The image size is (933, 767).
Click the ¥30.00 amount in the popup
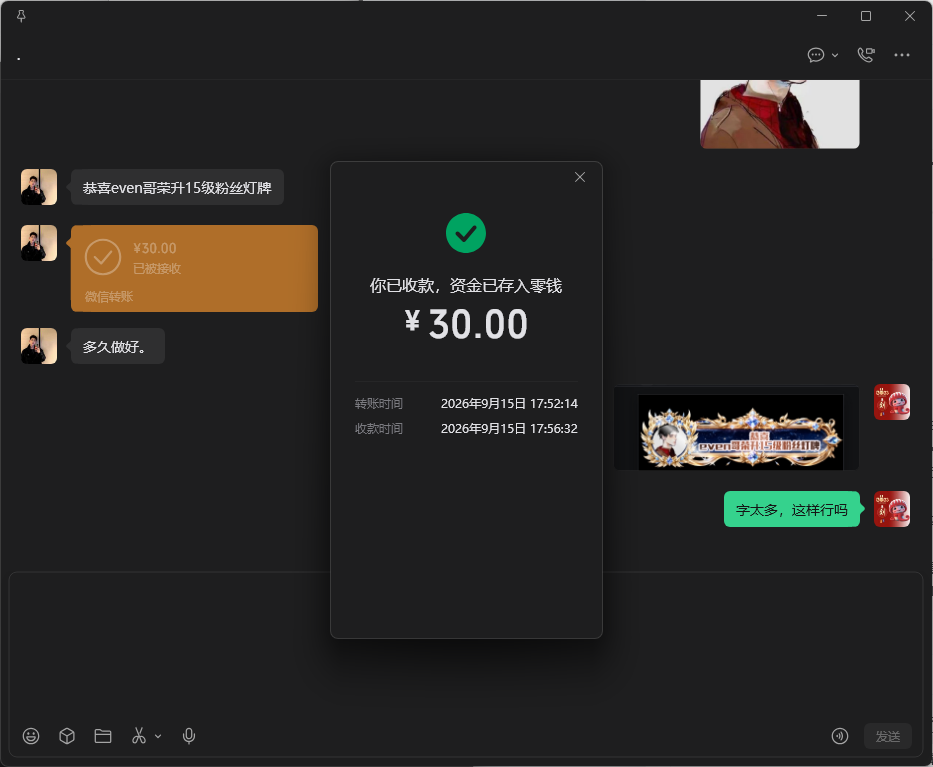(466, 324)
